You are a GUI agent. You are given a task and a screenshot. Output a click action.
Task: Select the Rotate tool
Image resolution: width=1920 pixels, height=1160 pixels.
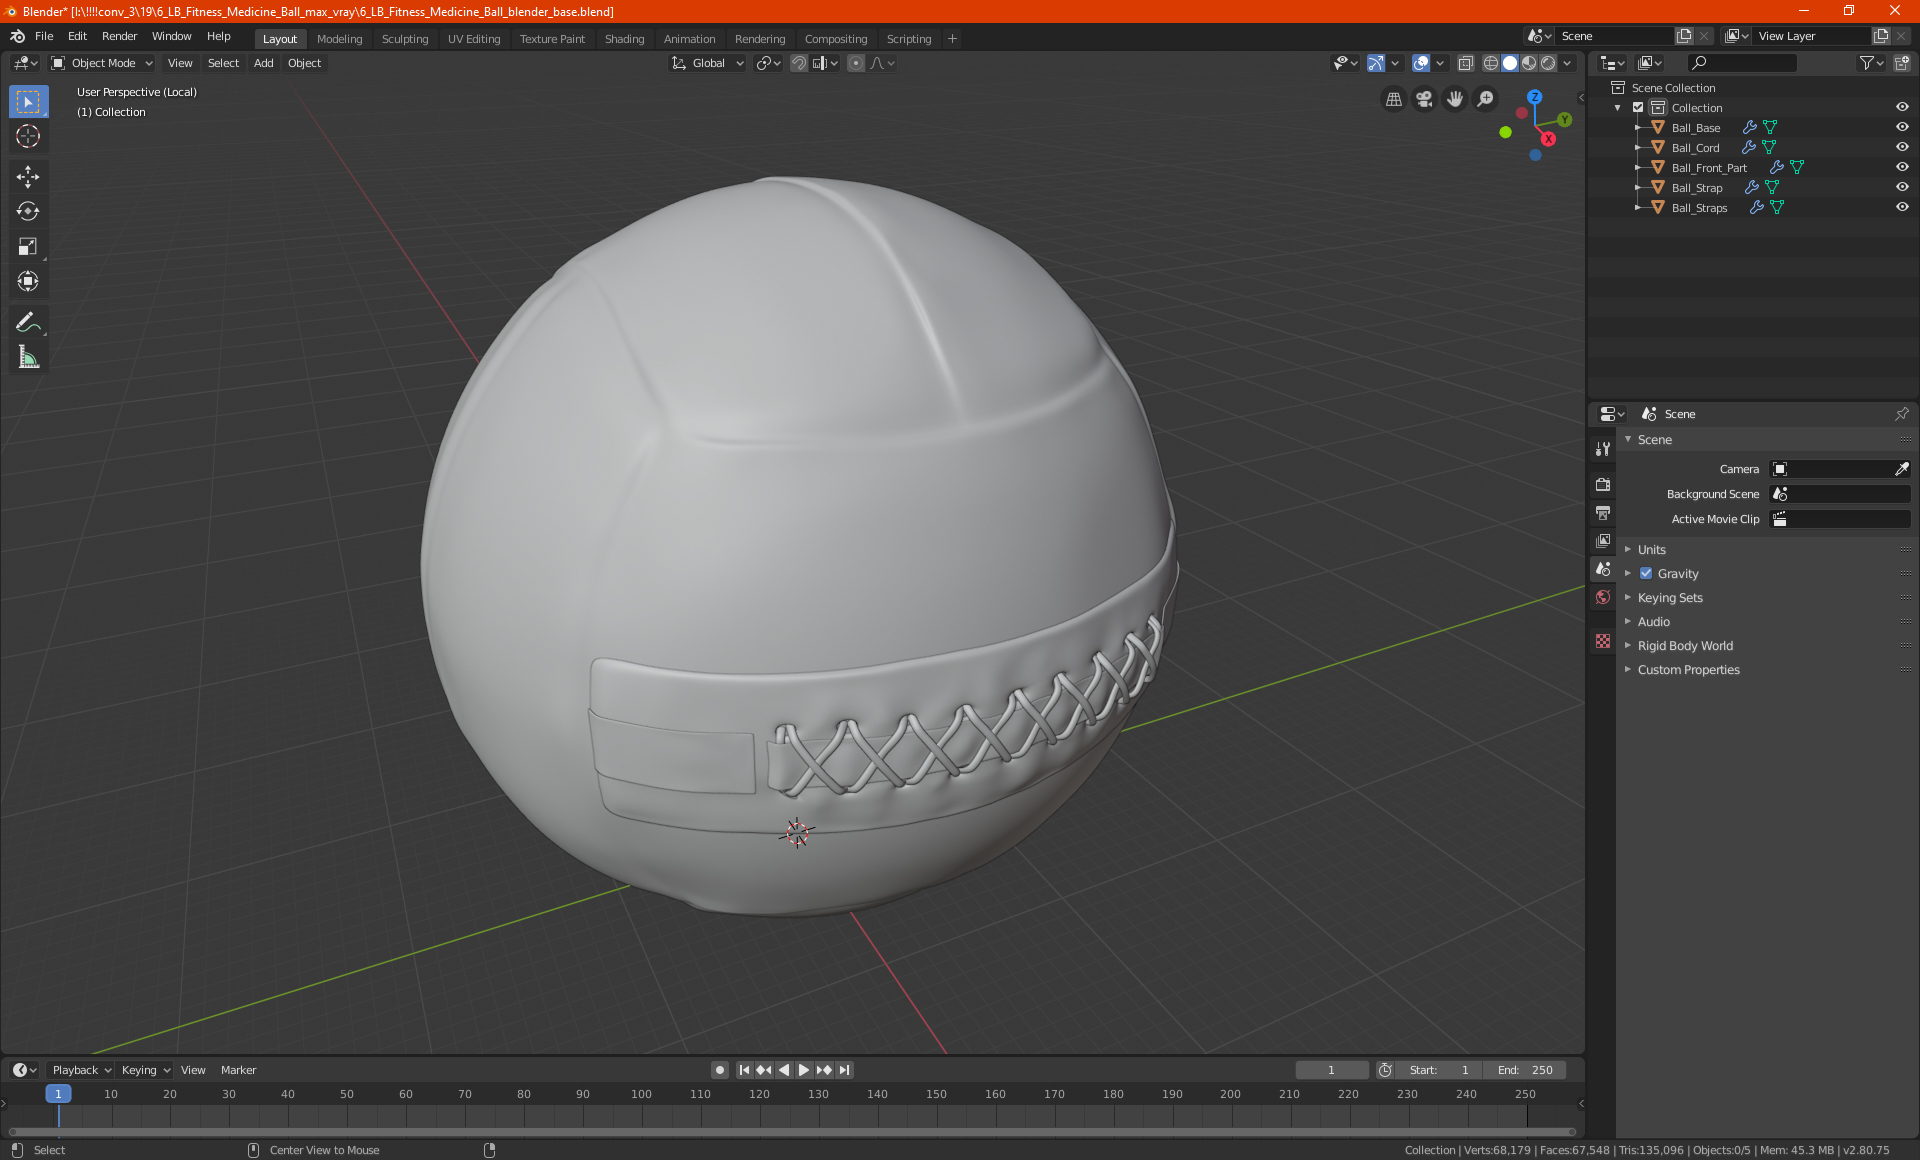tap(27, 211)
